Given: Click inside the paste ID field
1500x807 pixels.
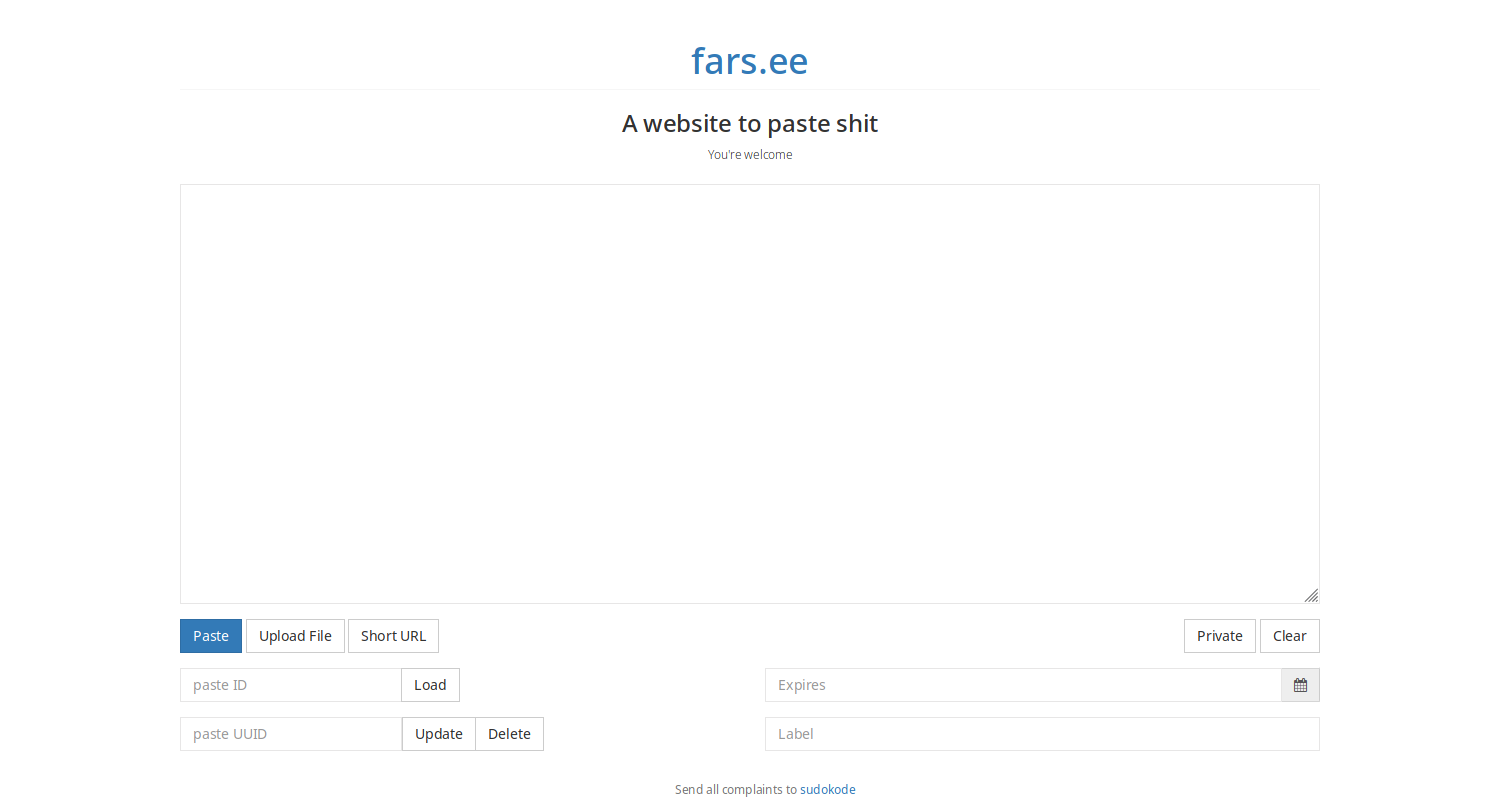Looking at the screenshot, I should pos(290,685).
